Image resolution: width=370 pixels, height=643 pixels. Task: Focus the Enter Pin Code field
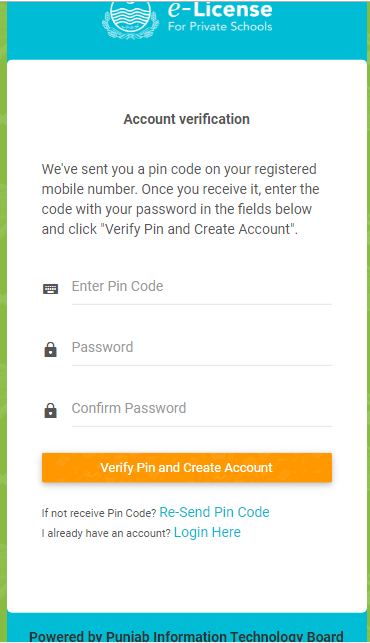click(x=202, y=286)
